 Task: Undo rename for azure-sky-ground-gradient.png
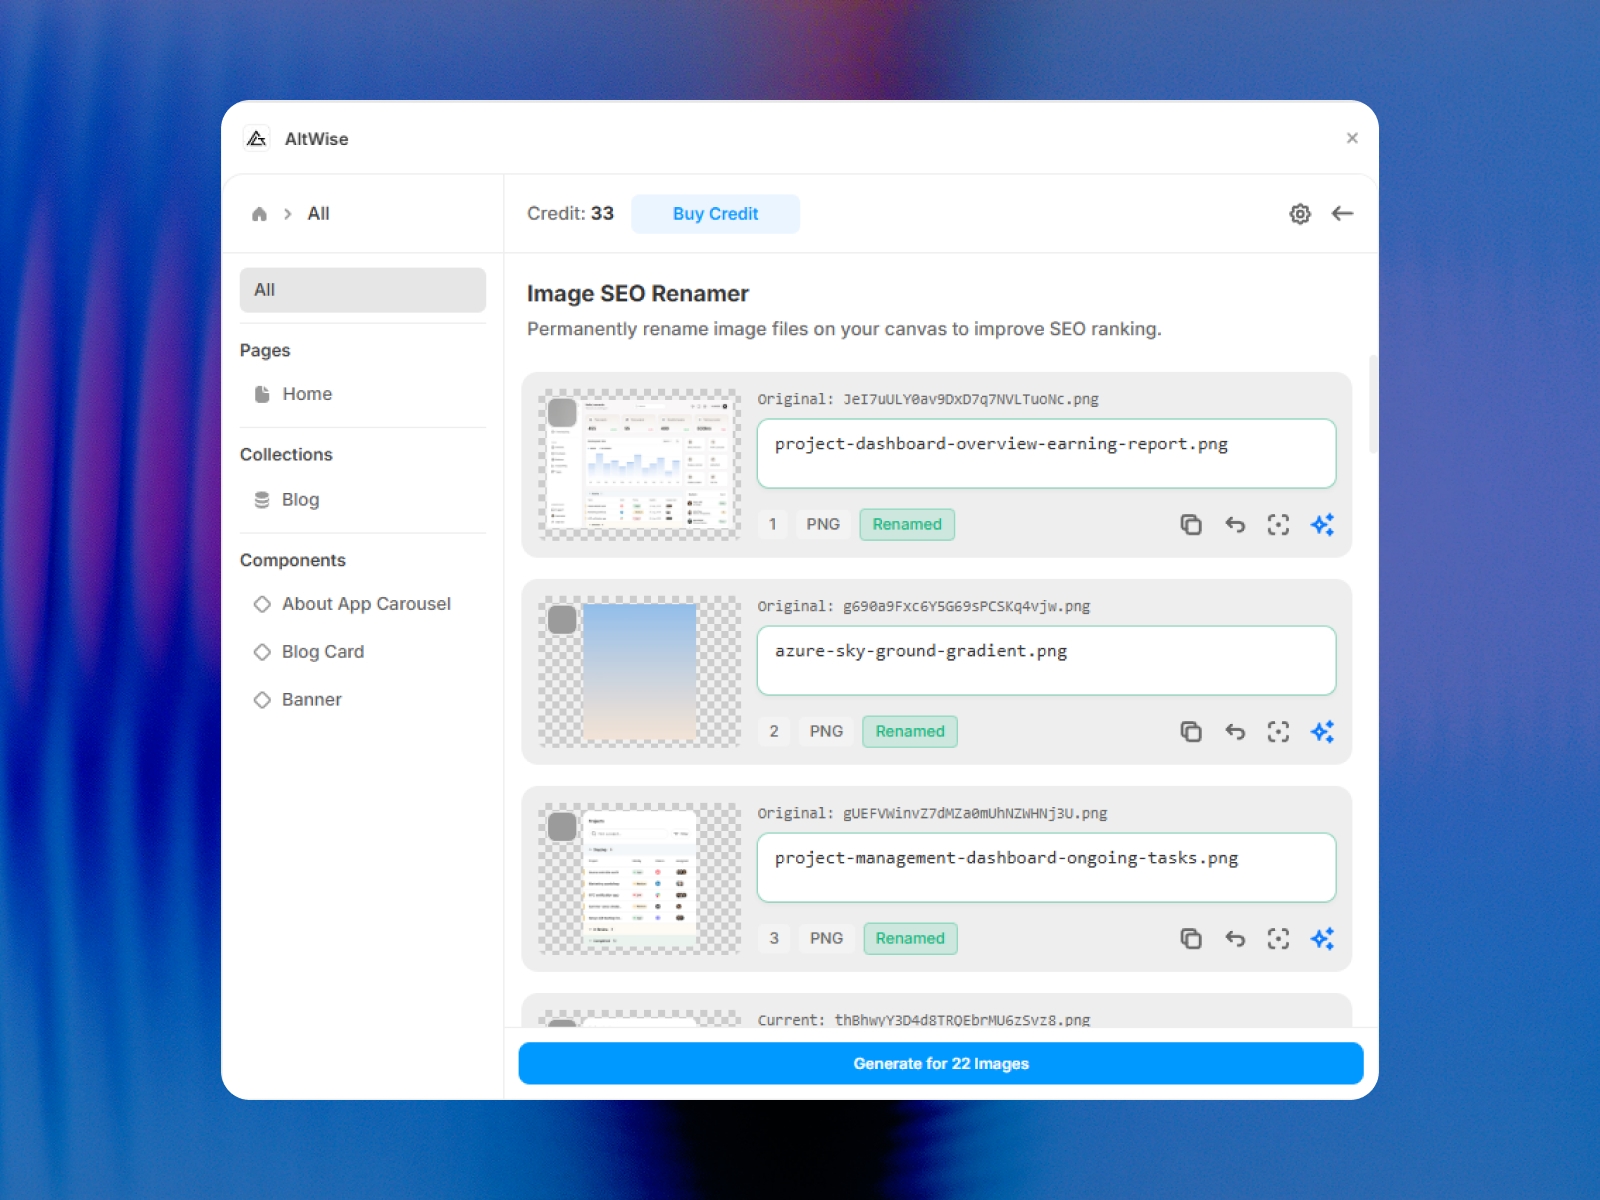(1235, 731)
